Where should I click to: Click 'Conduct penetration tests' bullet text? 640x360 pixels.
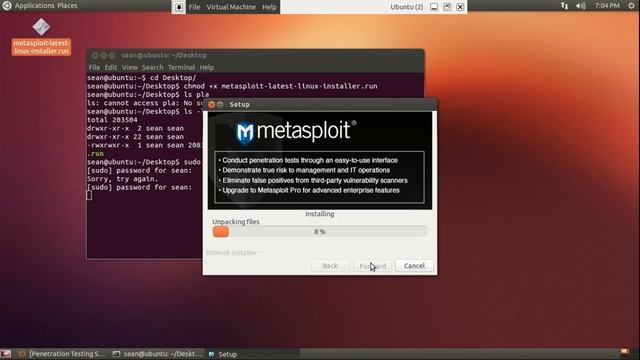pyautogui.click(x=310, y=160)
